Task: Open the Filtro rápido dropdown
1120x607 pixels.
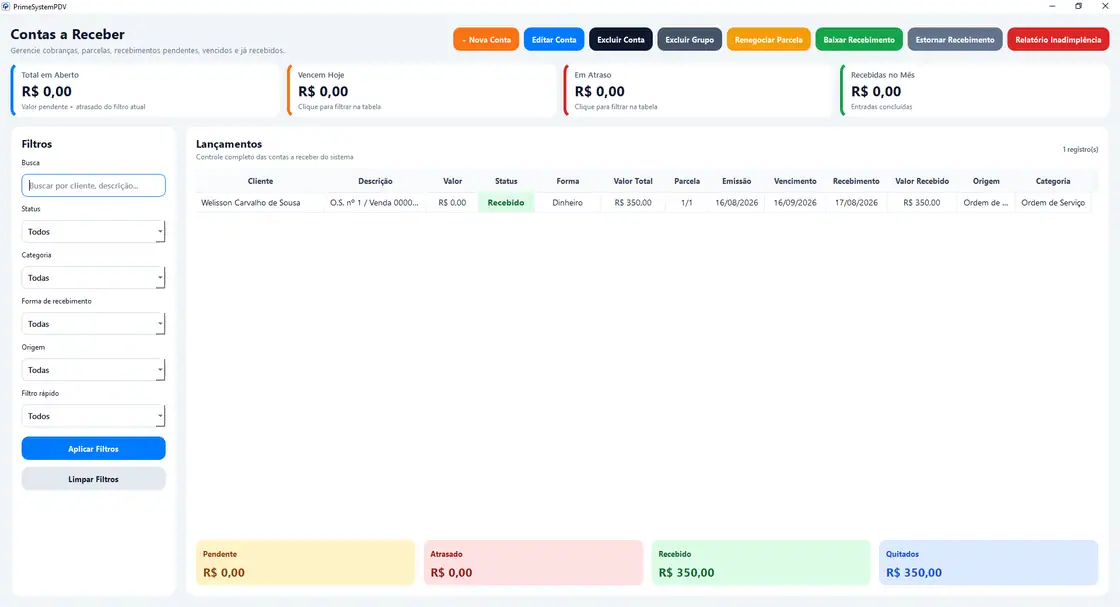Action: (94, 416)
